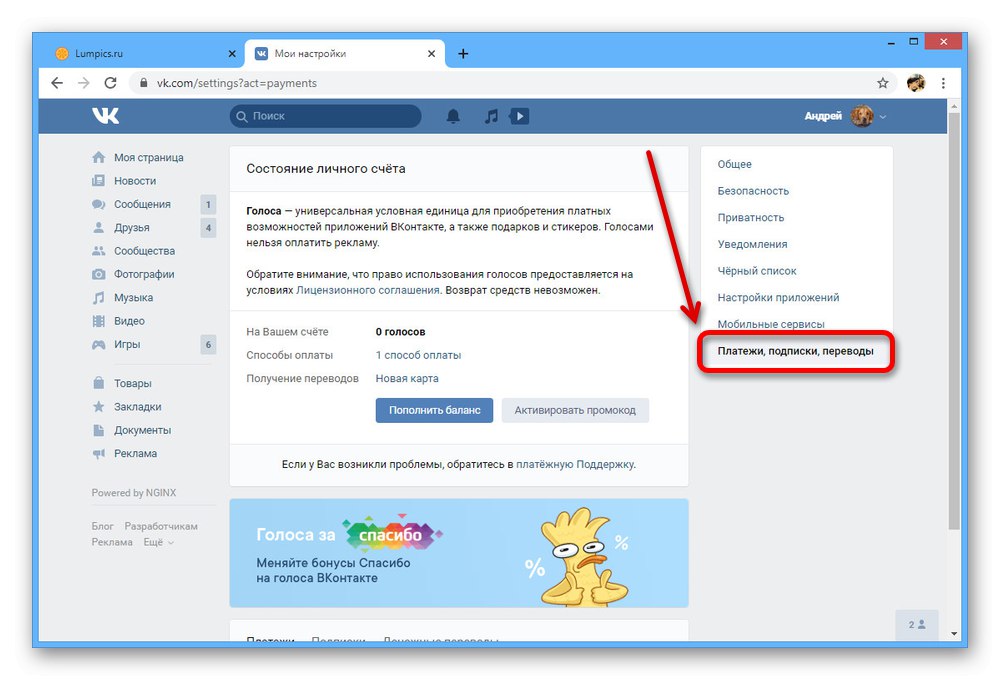Close the Мои настройки tab
Image resolution: width=1000 pixels, height=680 pixels.
431,54
